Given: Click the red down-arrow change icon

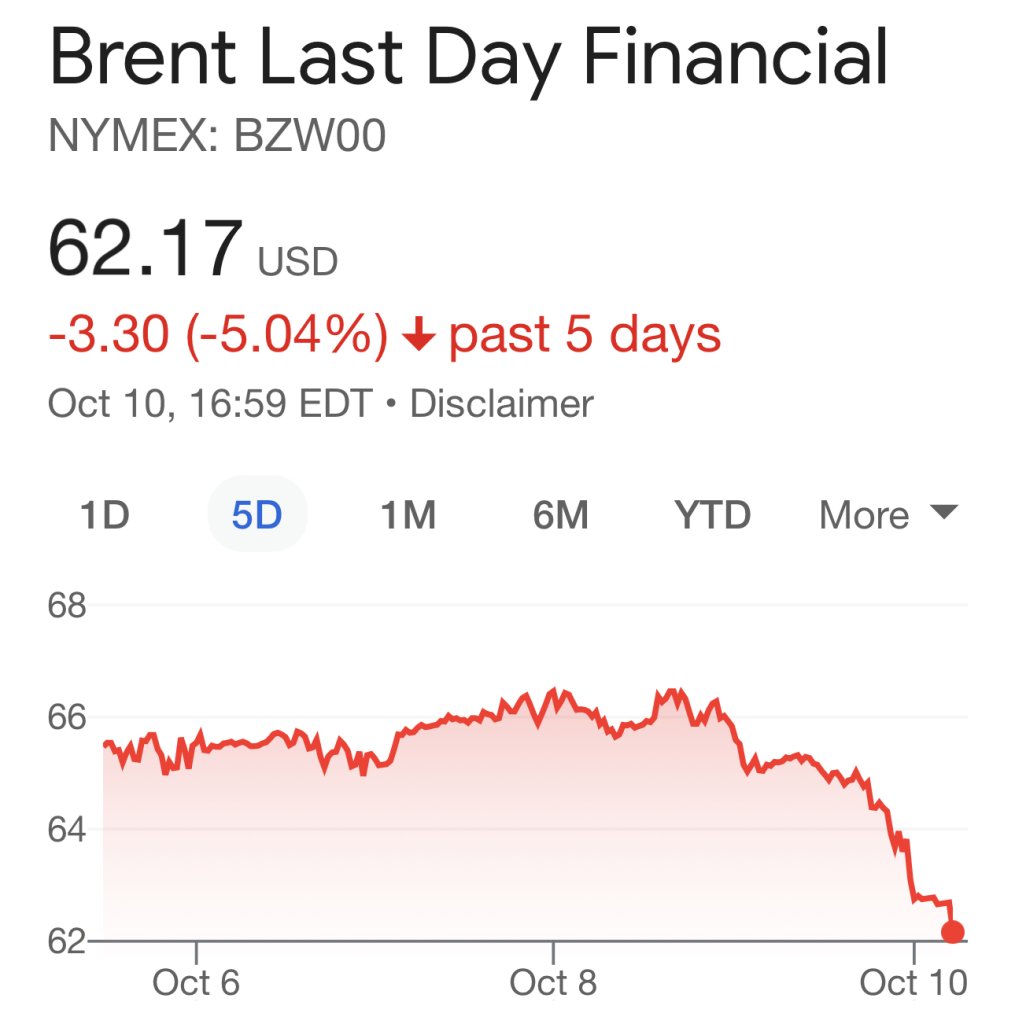Looking at the screenshot, I should (418, 337).
